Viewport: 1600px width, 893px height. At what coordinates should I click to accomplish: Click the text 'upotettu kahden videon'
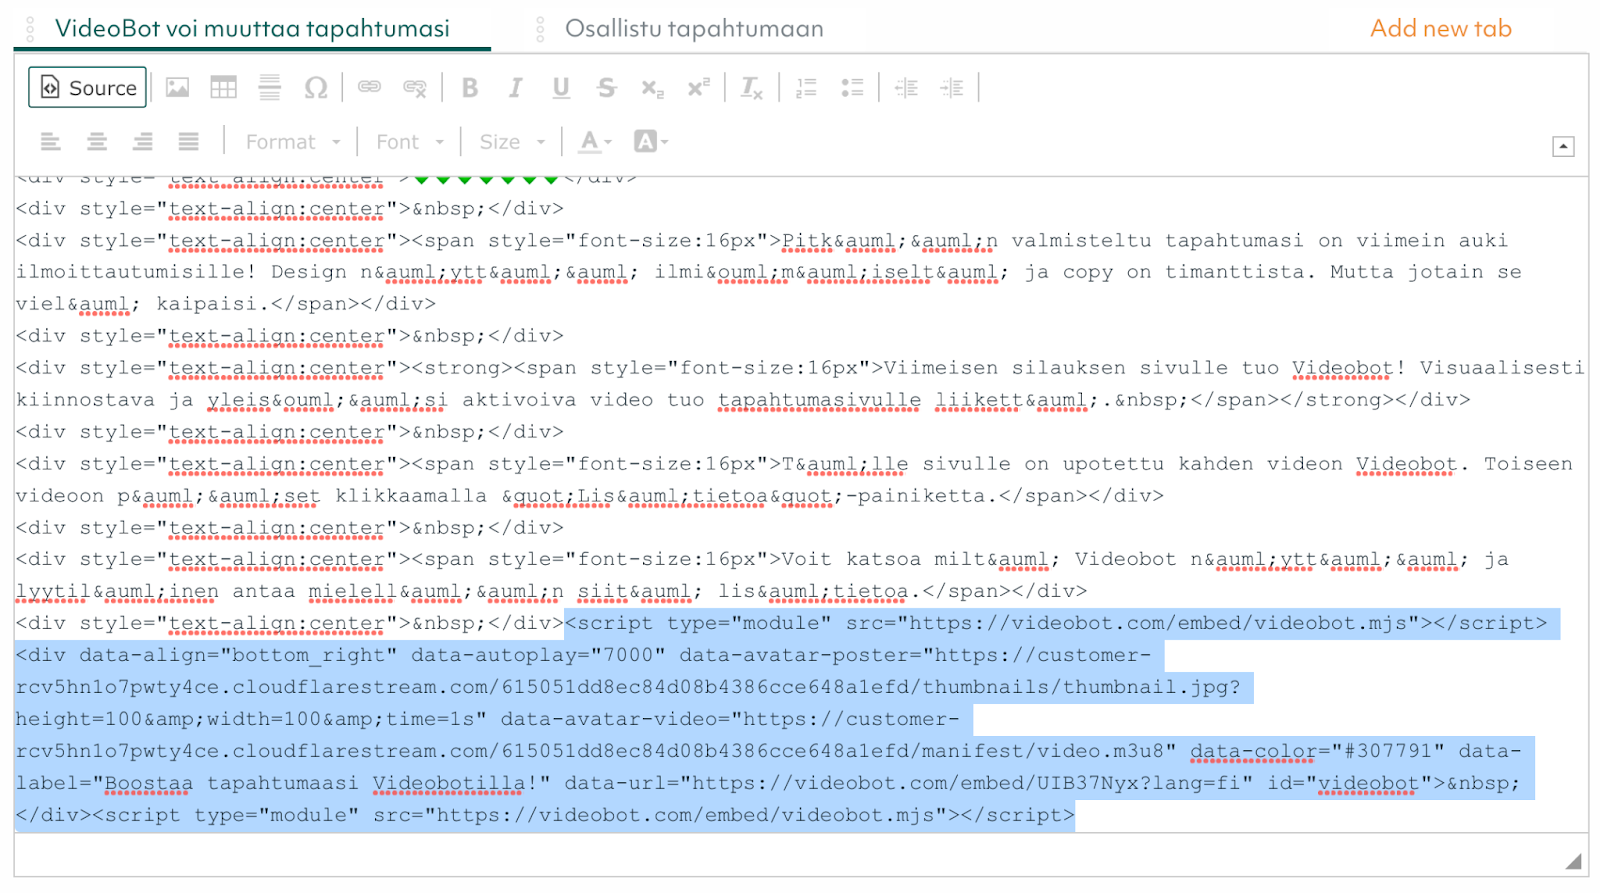[1204, 463]
